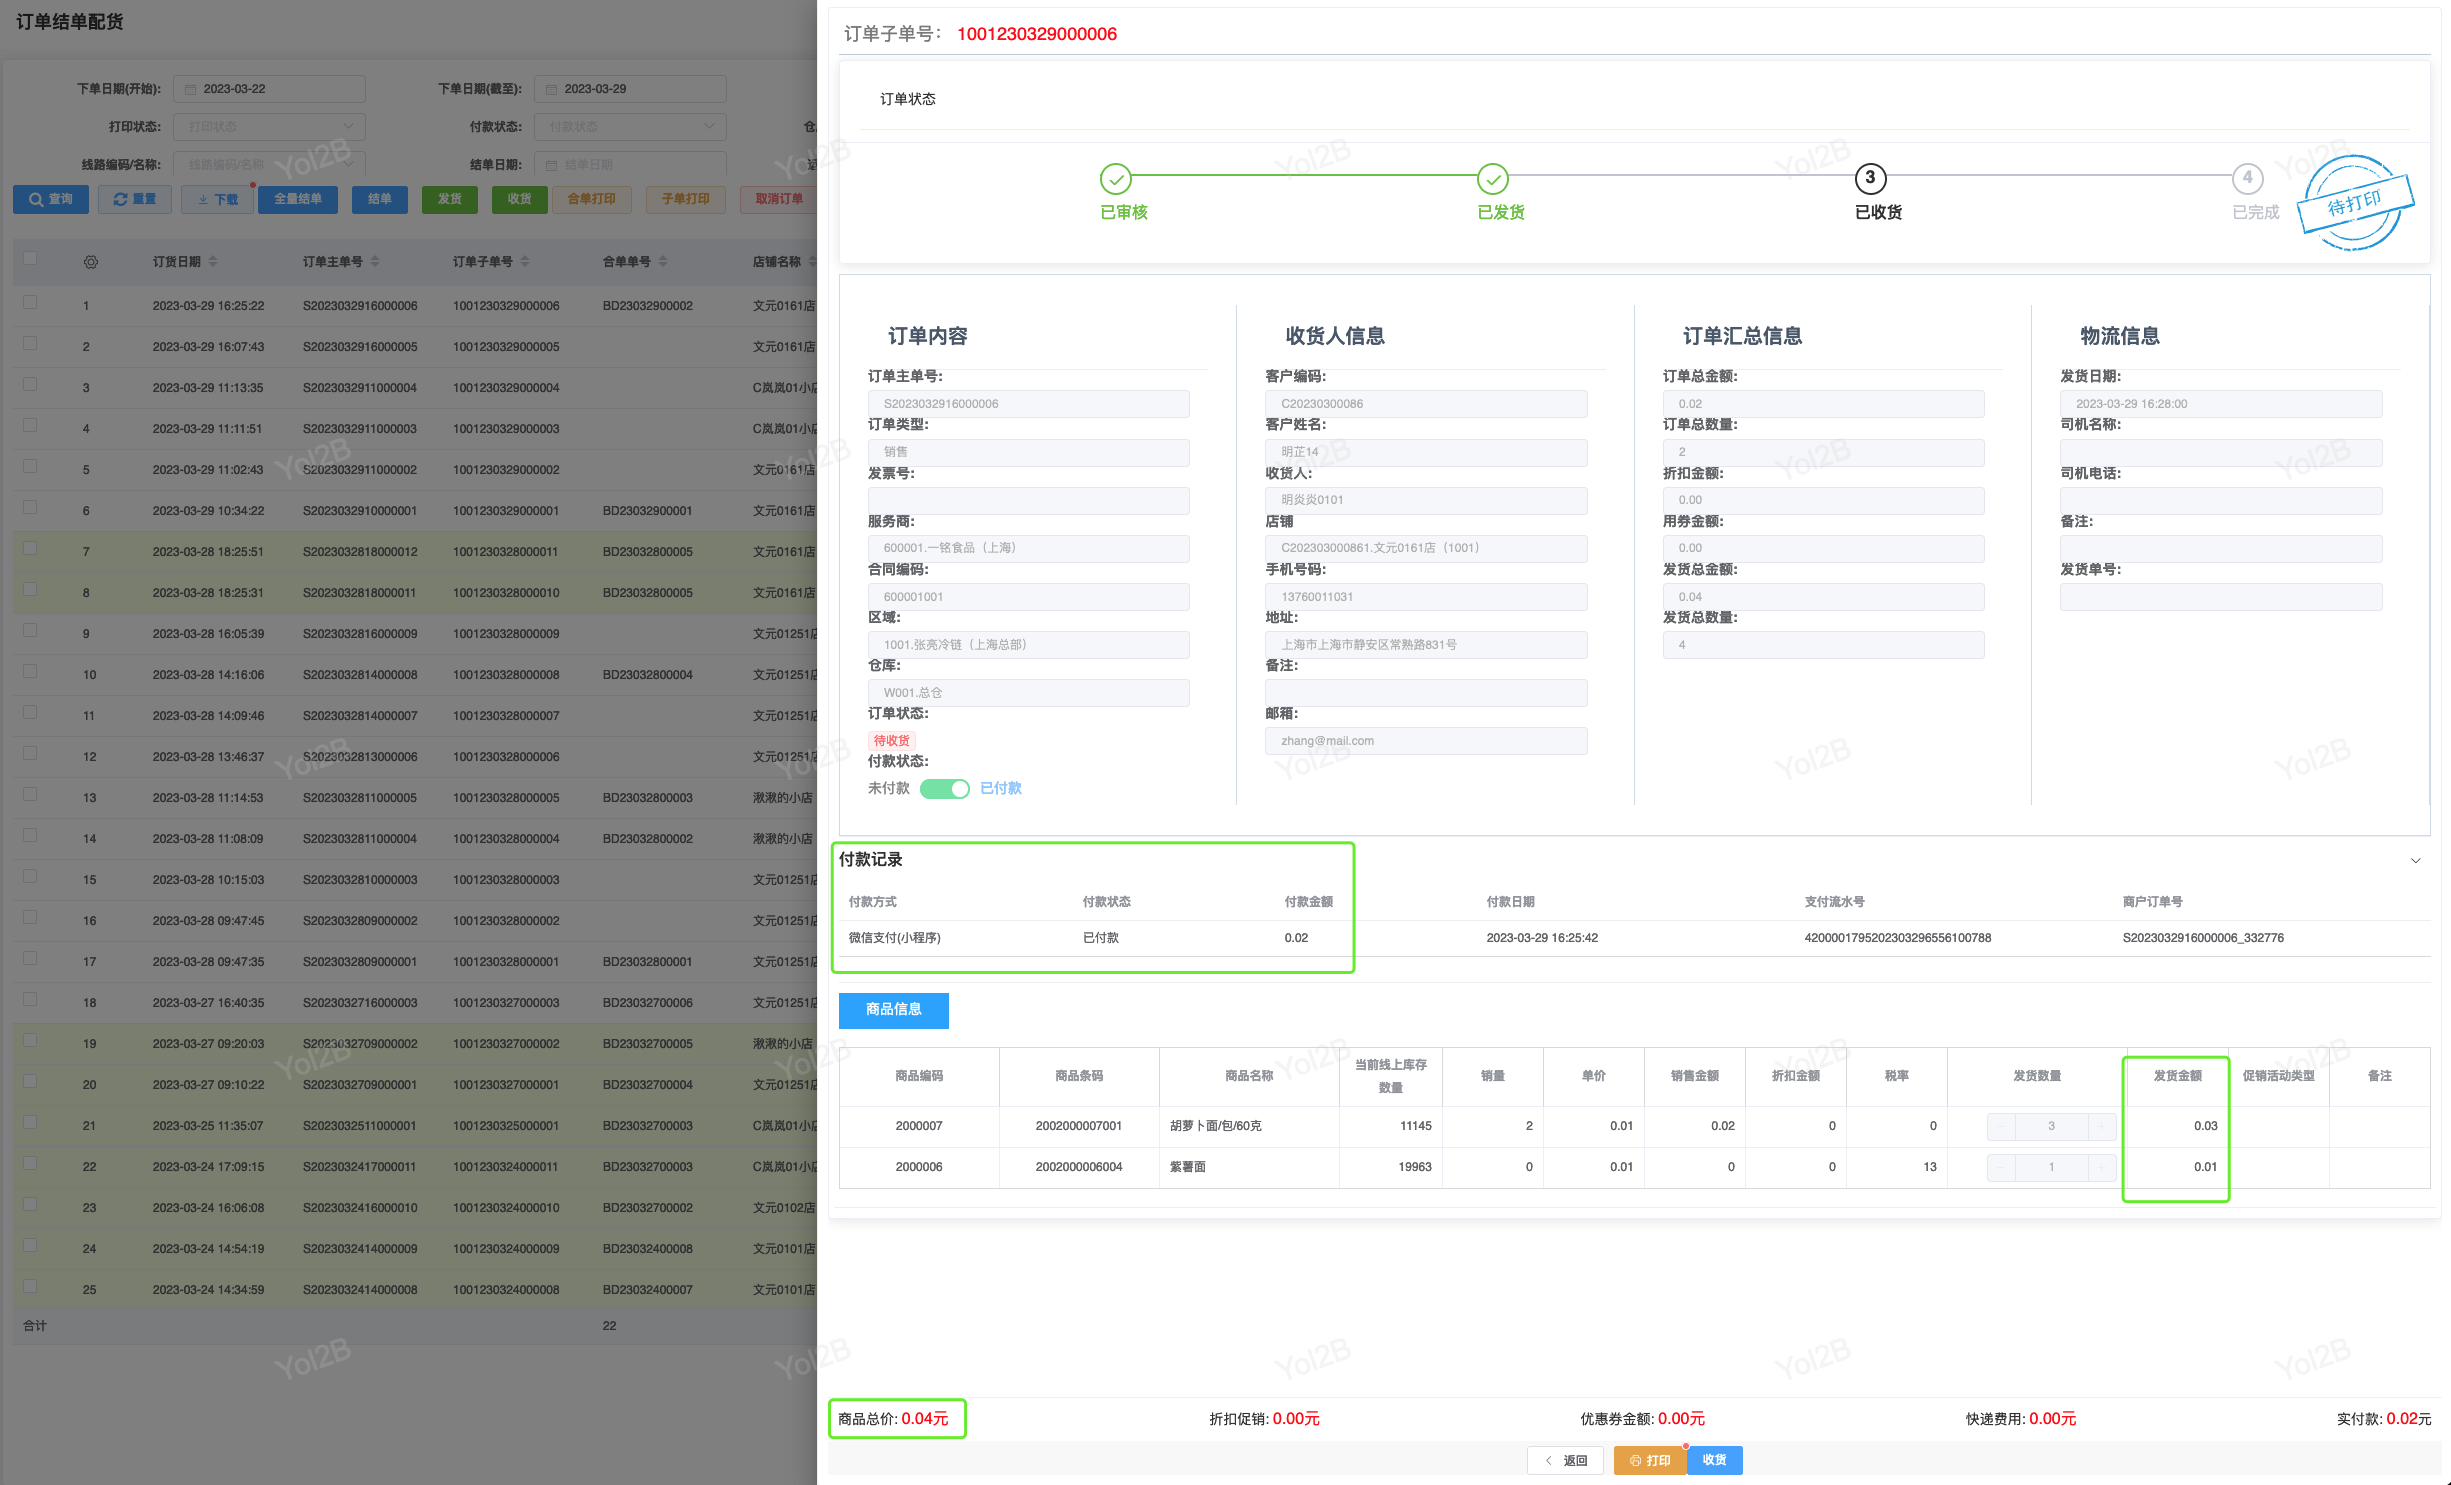
Task: Tick the checkbox for order row 1
Action: tap(30, 303)
